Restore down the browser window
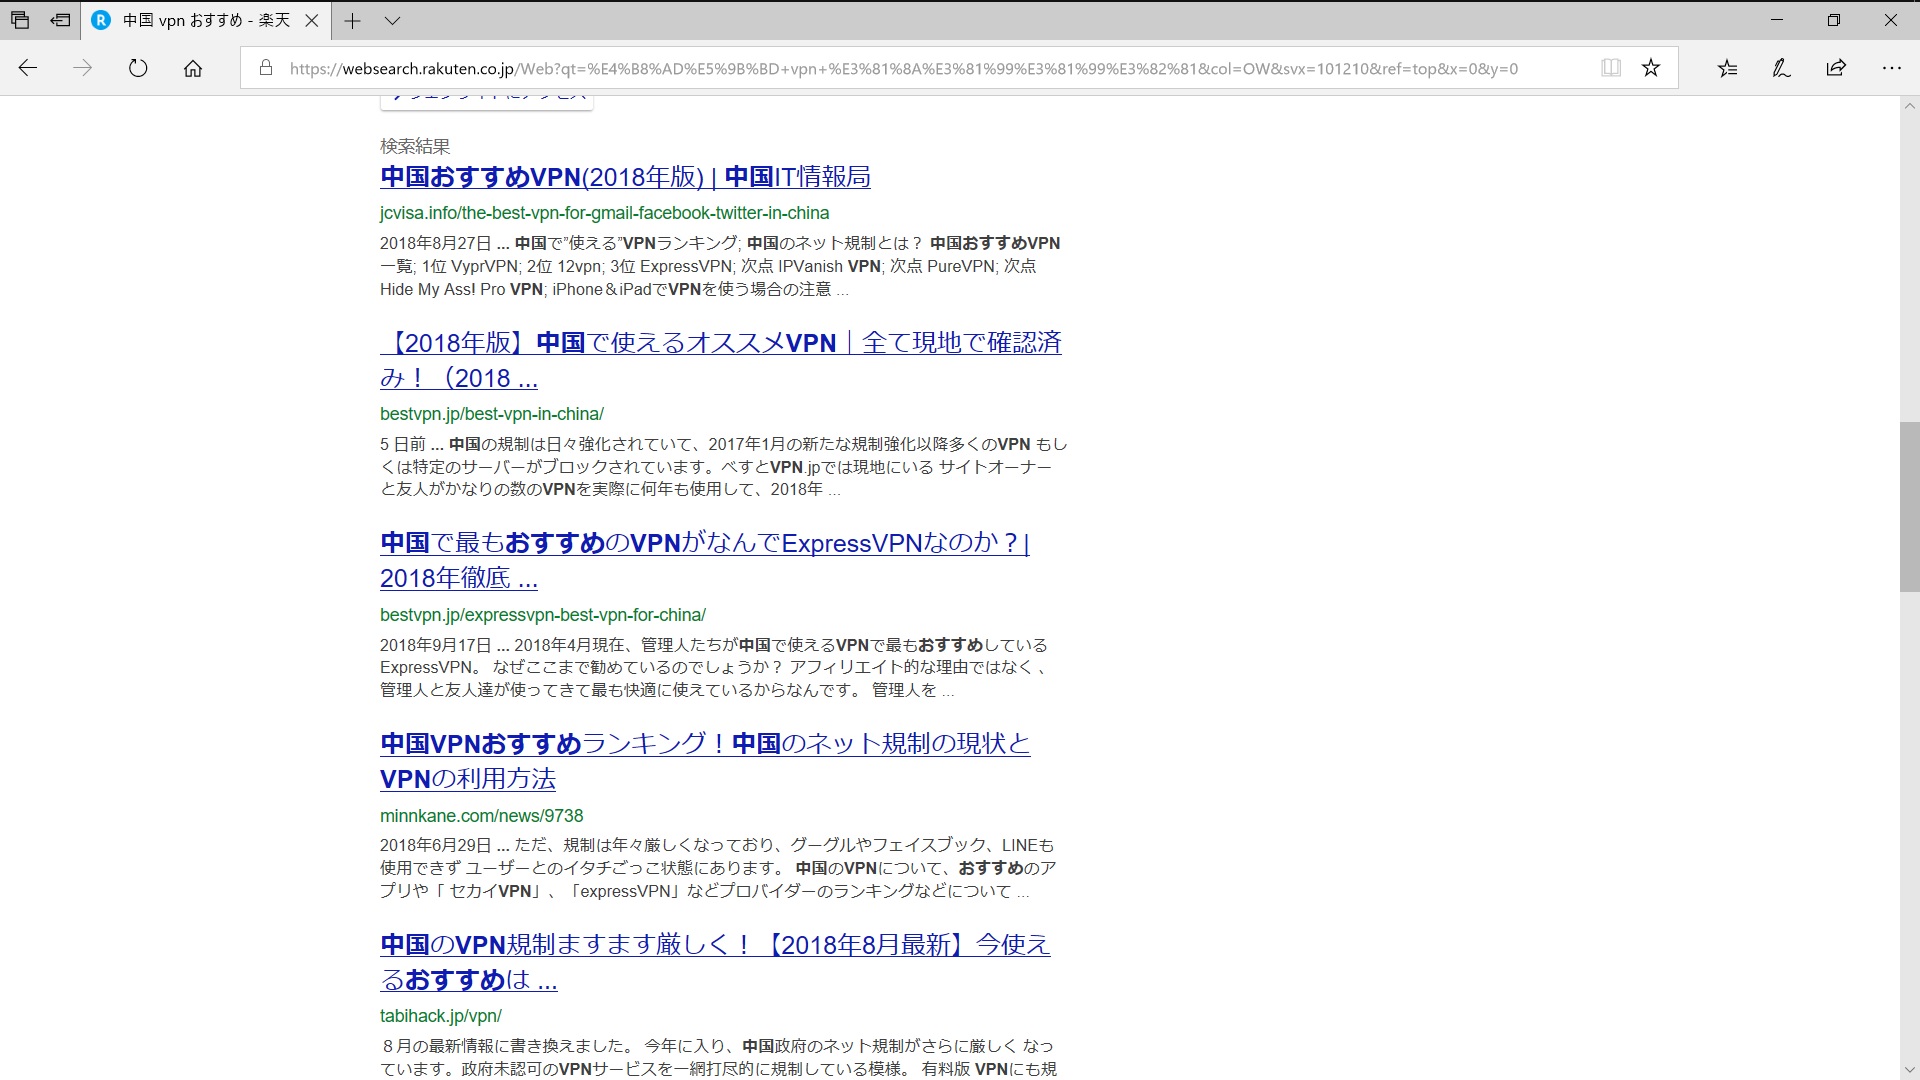 [x=1834, y=20]
